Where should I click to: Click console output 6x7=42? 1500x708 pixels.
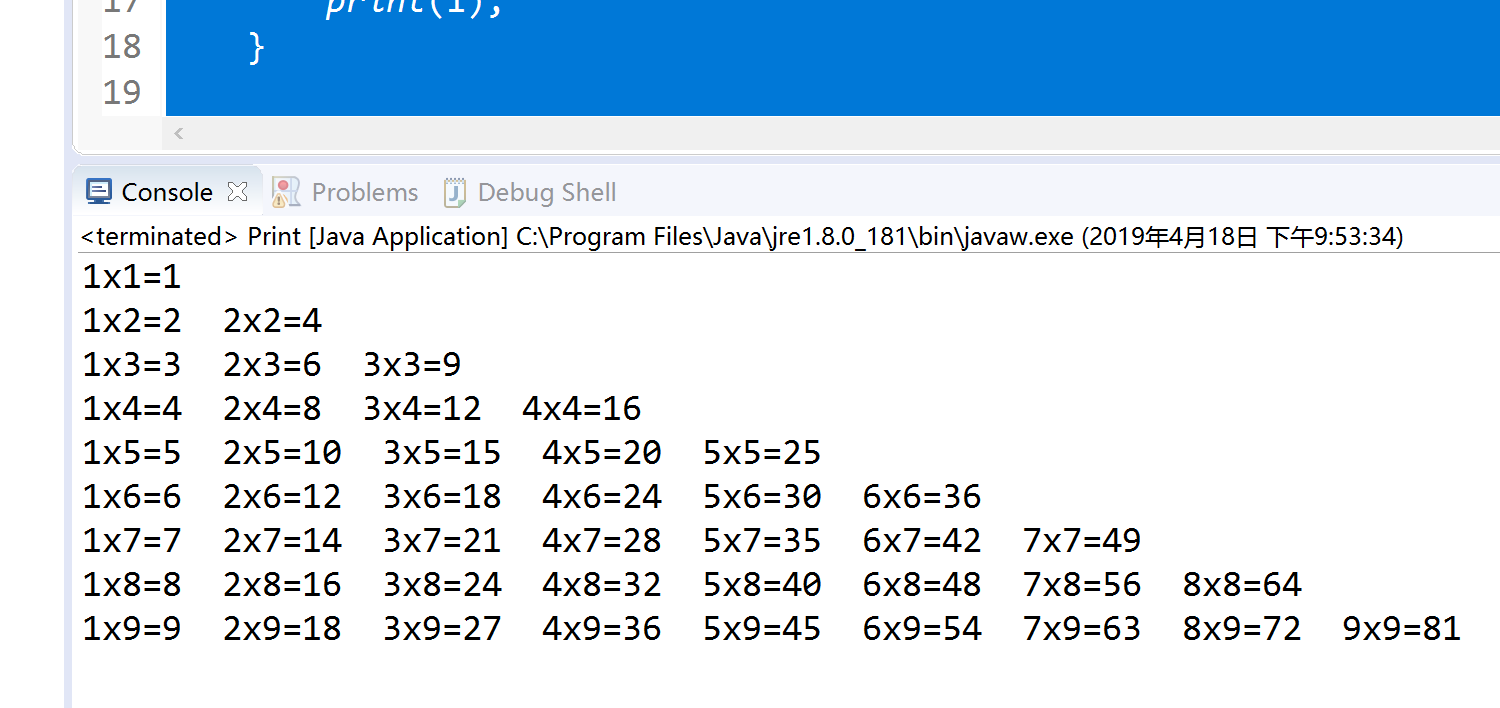click(x=922, y=541)
